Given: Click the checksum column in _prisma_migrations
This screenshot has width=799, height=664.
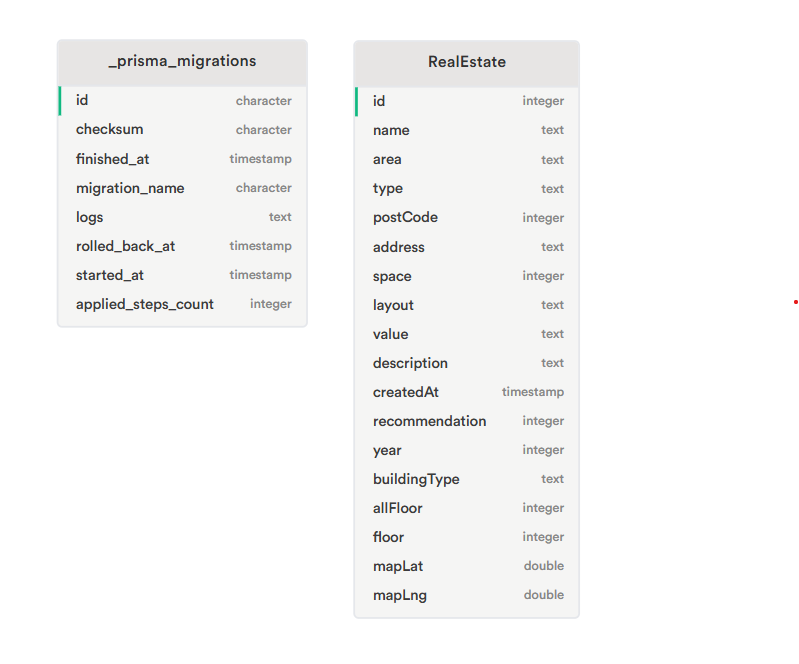Looking at the screenshot, I should click(182, 129).
